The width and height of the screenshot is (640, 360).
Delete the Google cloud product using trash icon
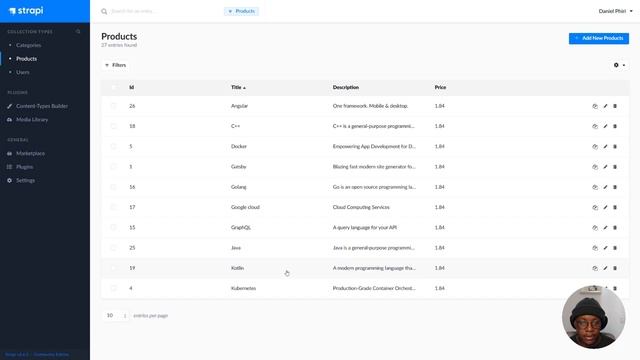point(615,207)
